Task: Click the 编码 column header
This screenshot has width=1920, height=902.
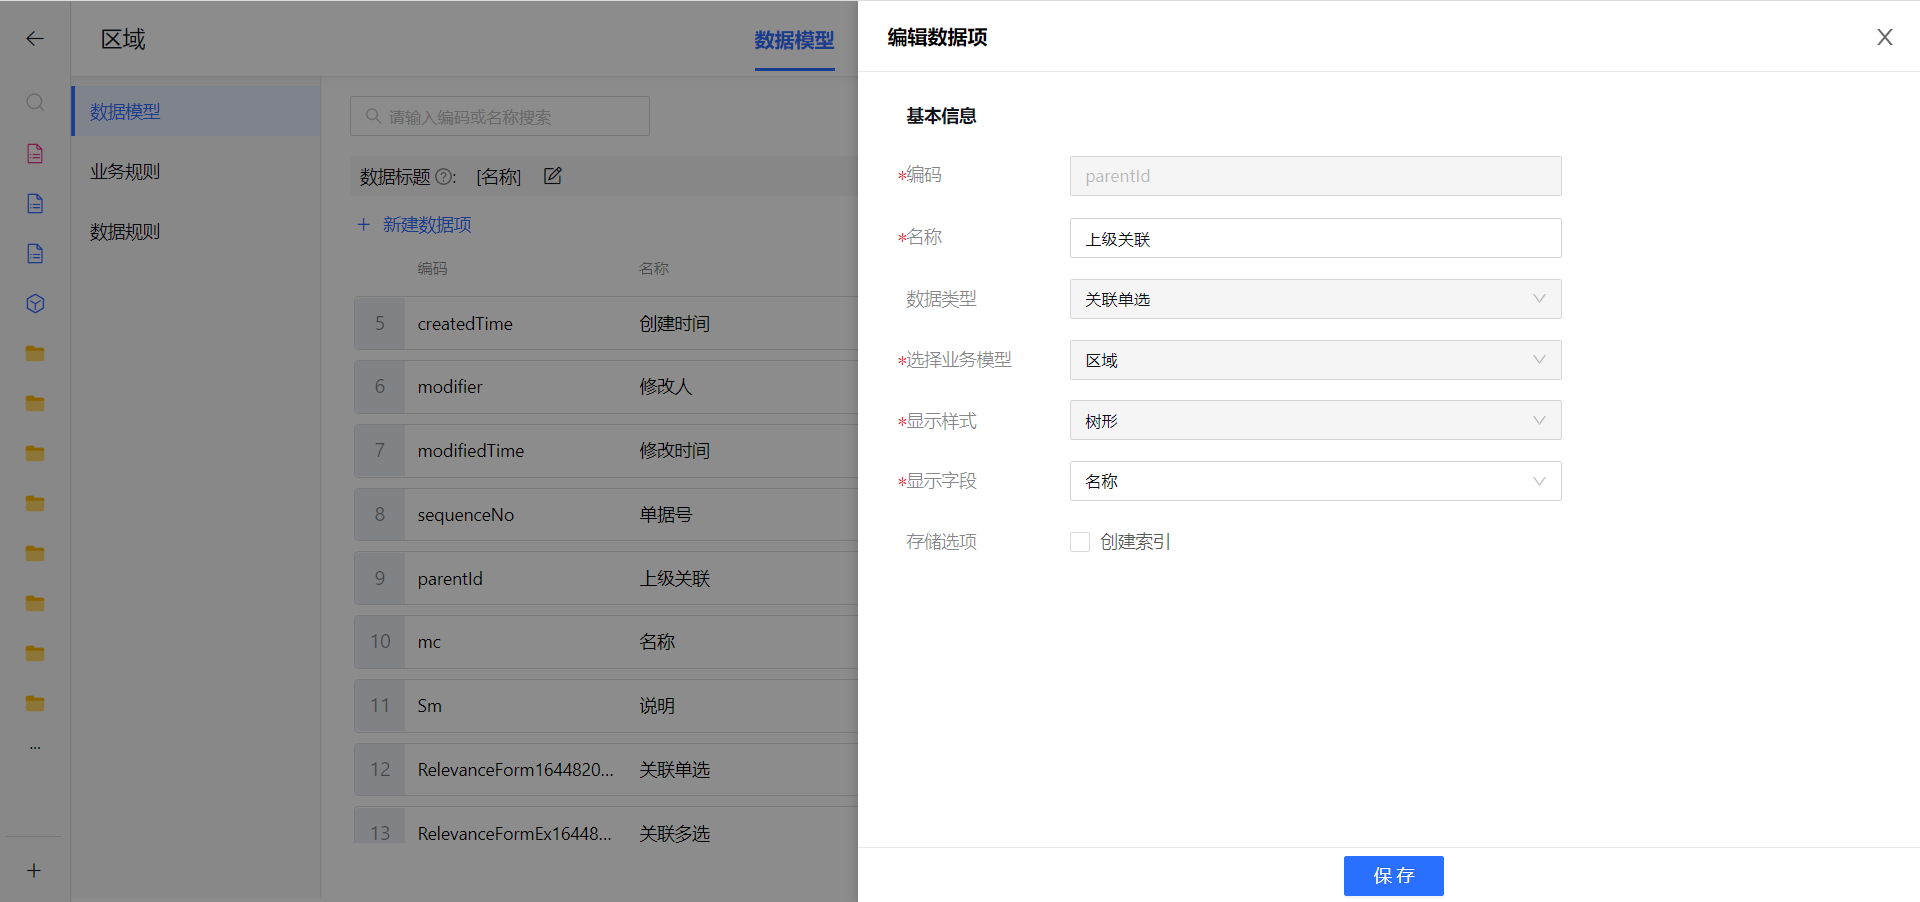Action: pyautogui.click(x=432, y=268)
